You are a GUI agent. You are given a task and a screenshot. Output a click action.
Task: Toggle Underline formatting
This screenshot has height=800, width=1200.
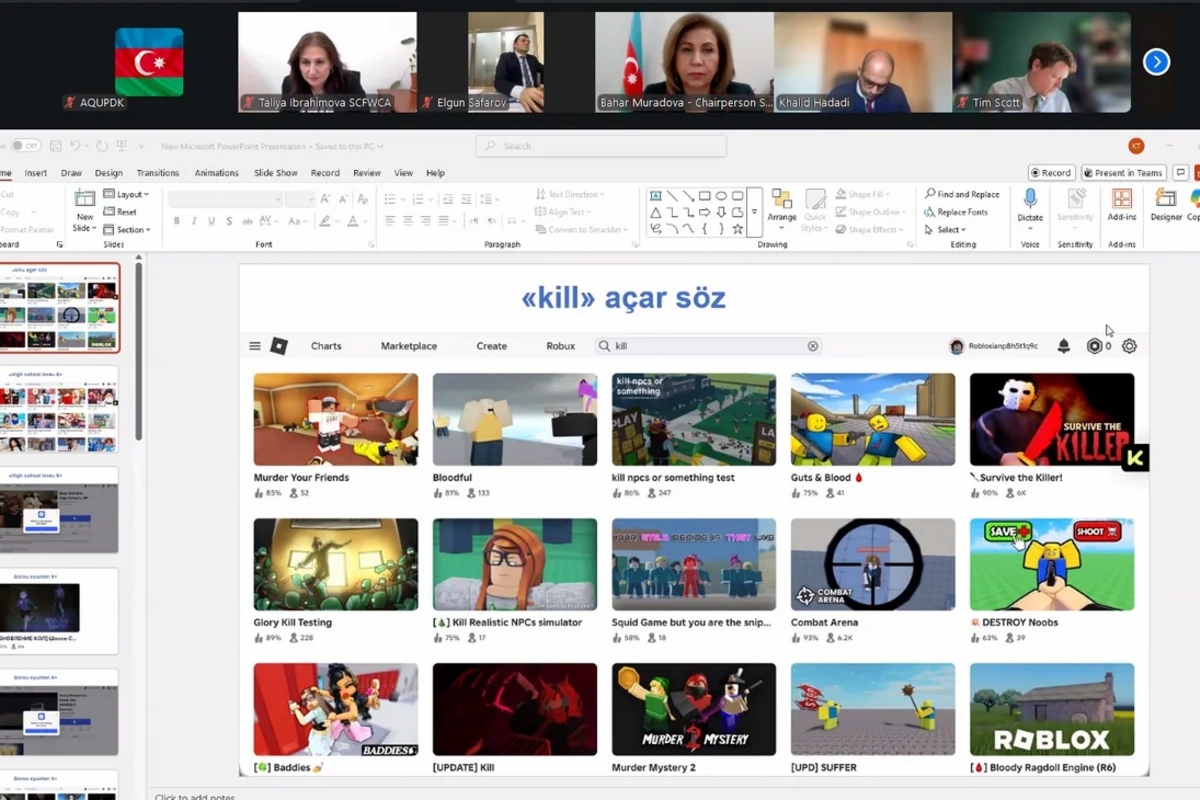[x=210, y=220]
